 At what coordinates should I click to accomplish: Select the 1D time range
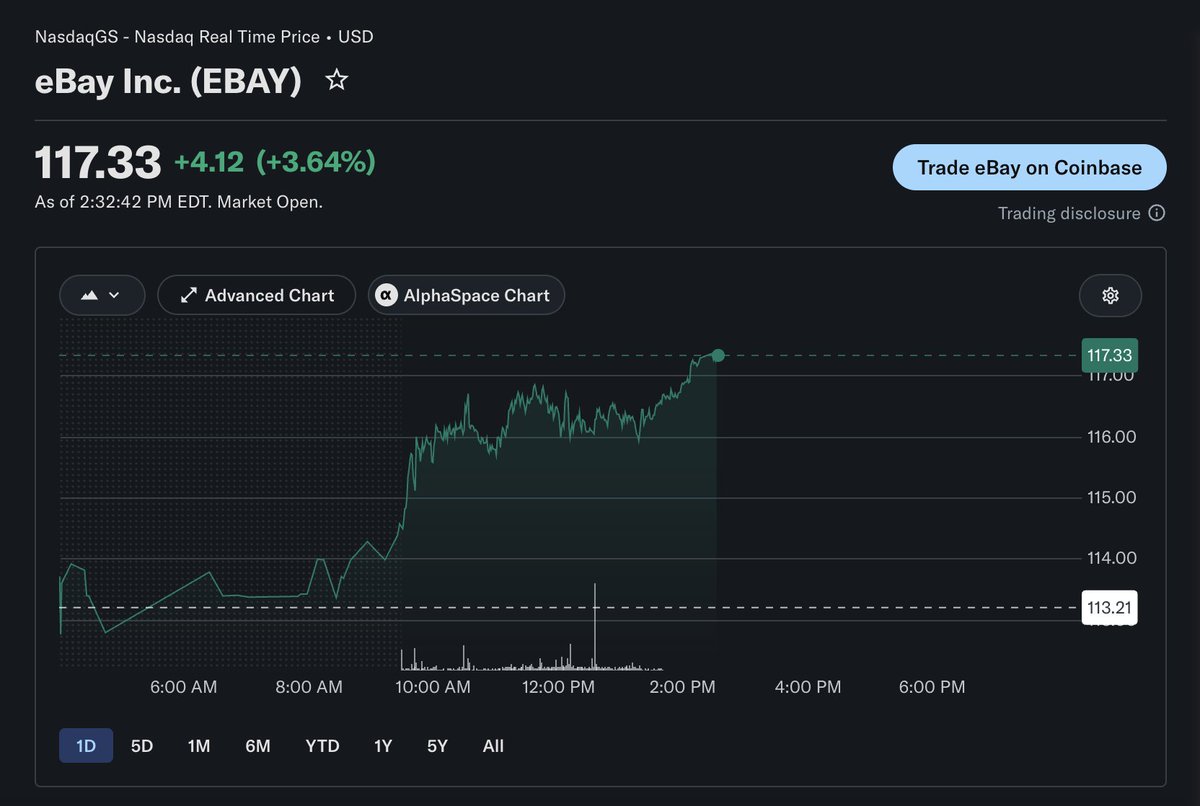click(86, 746)
